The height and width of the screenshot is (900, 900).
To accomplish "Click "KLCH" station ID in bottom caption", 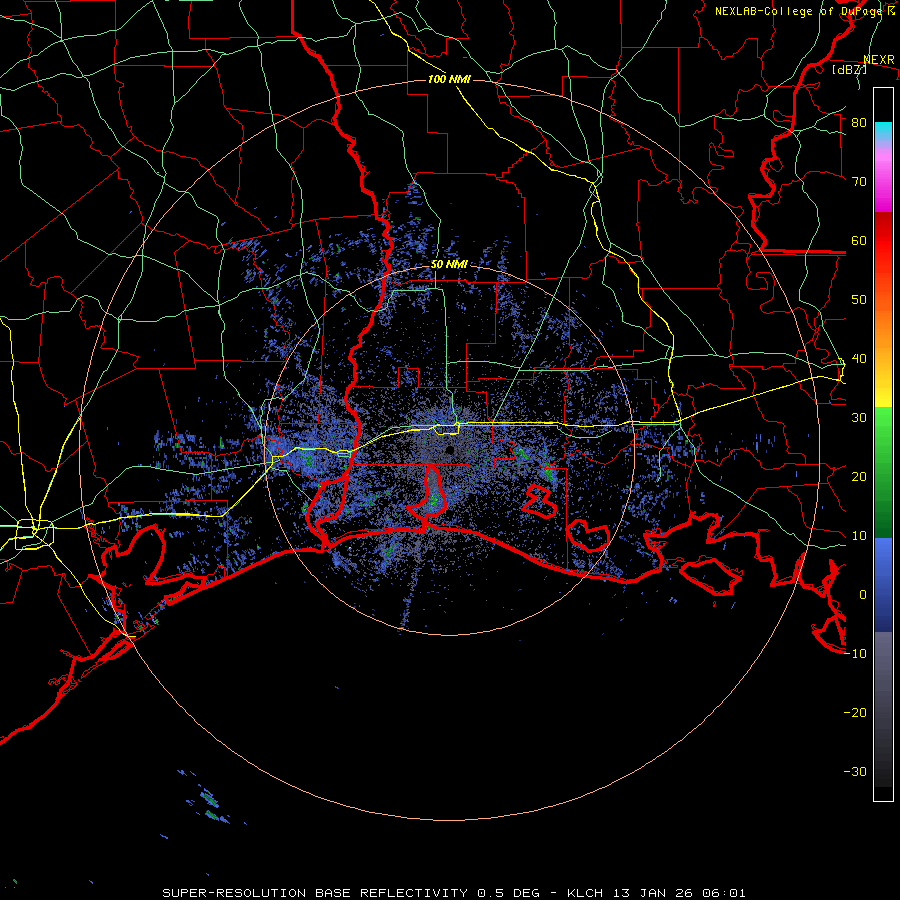I will pyautogui.click(x=586, y=893).
